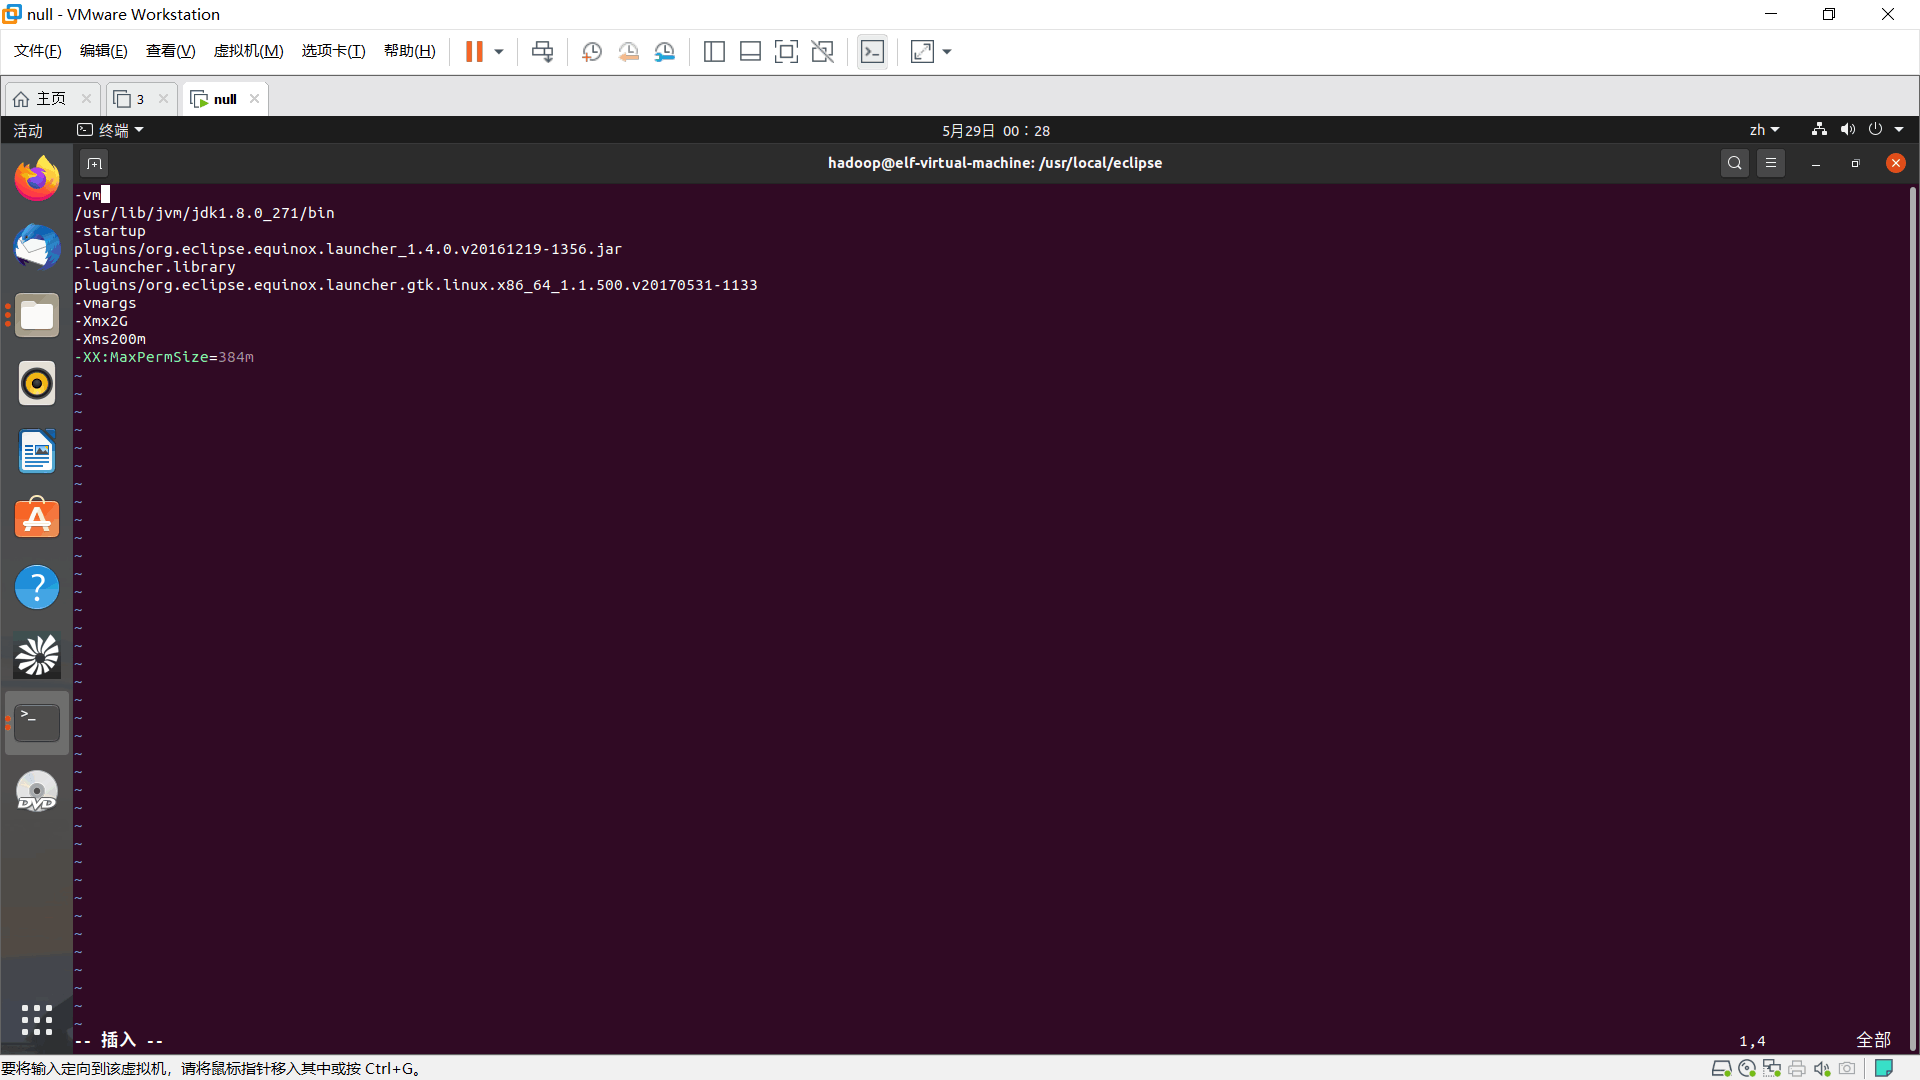Open Ubuntu Software from the dock
Viewport: 1920px width, 1080px height.
[x=37, y=519]
